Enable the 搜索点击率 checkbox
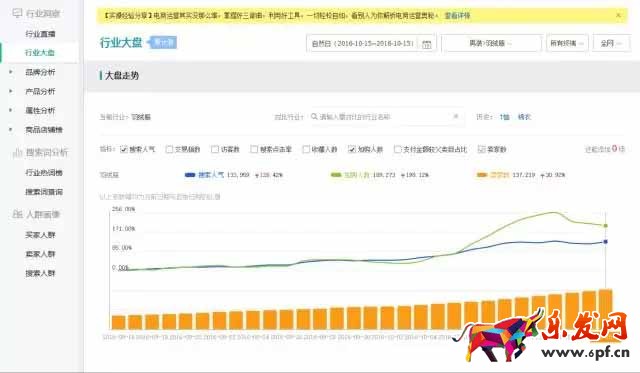Screen dimensions: 640x373 [254, 149]
